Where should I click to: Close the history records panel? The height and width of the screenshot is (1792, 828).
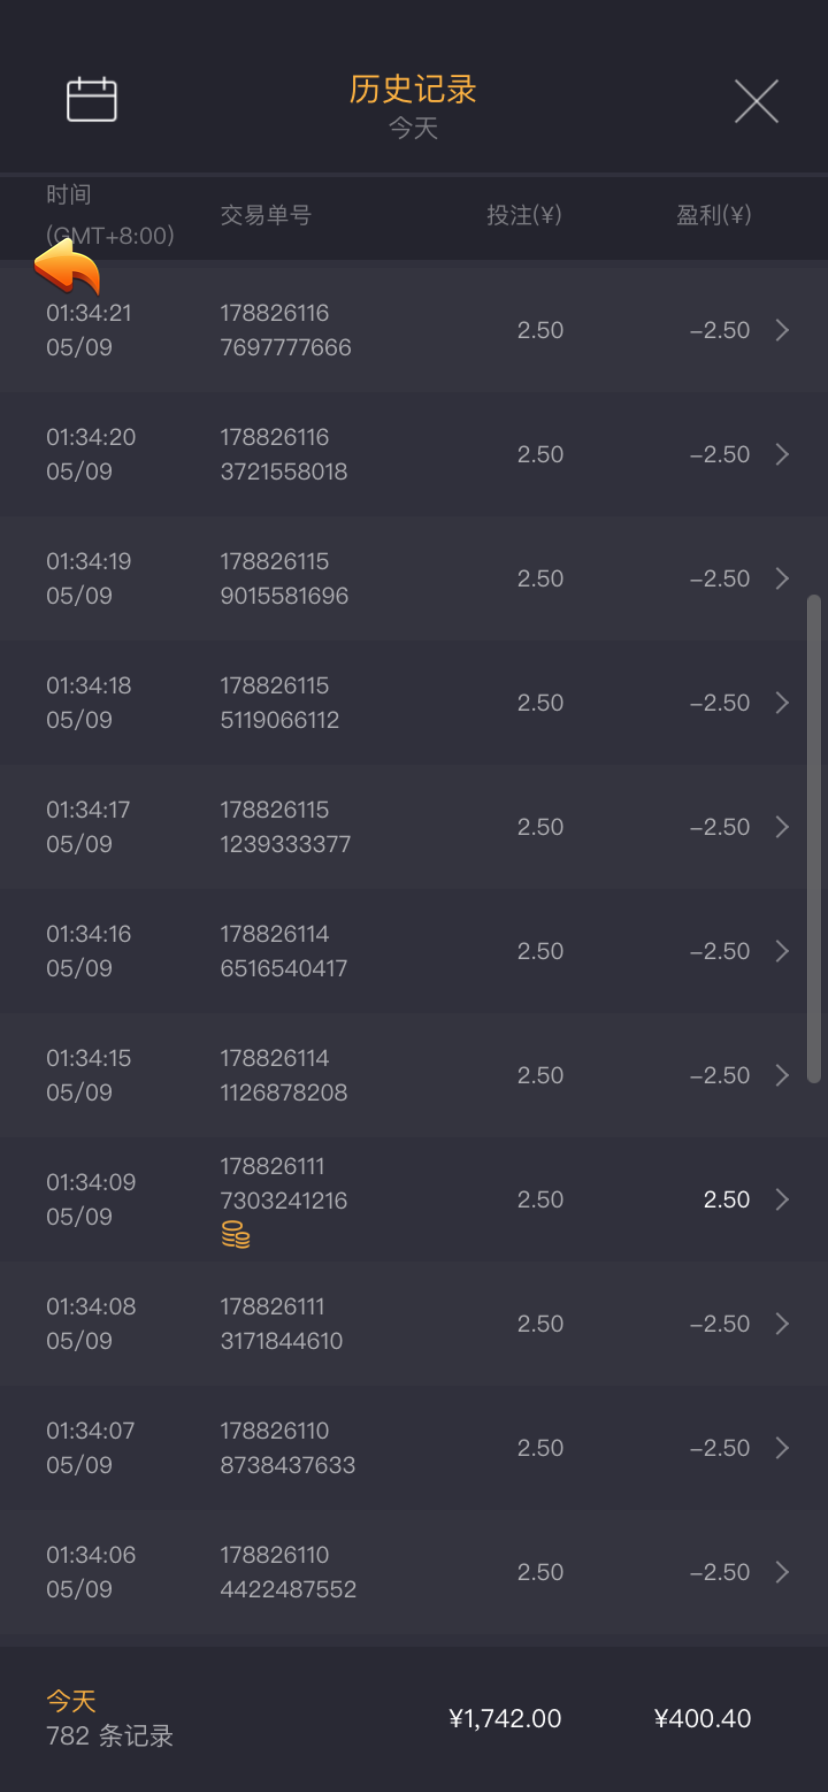(756, 101)
